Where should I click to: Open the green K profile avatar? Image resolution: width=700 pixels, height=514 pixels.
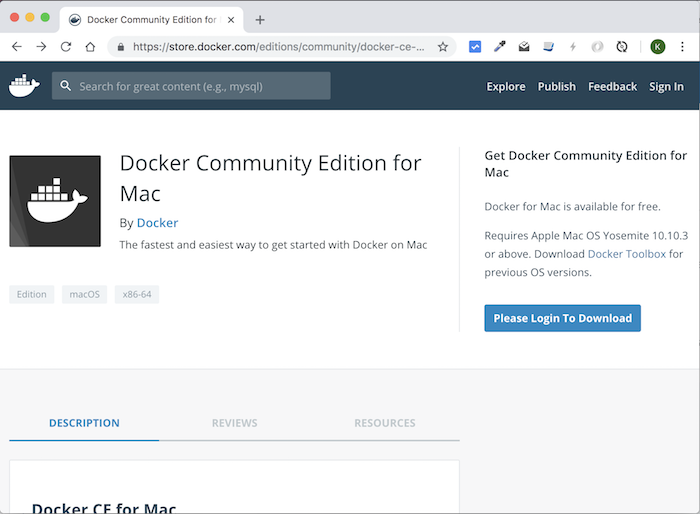tap(658, 46)
